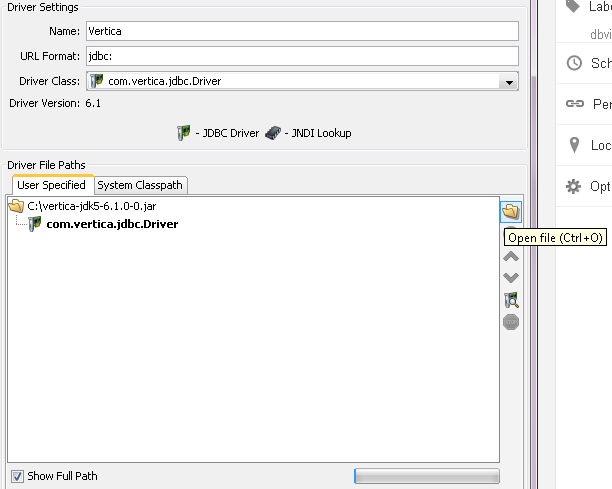This screenshot has height=489, width=612.
Task: Click the Driver Version value 6.1
Action: (x=93, y=103)
